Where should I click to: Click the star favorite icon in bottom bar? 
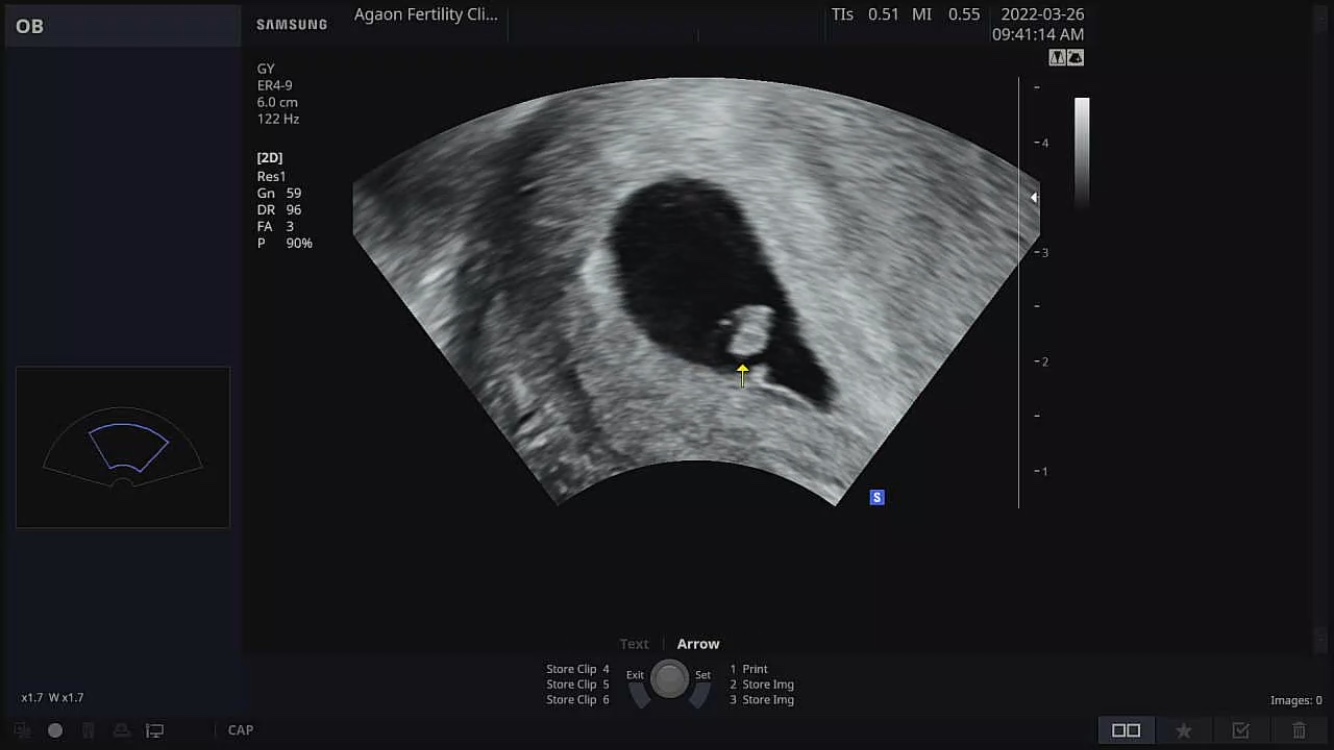[1184, 731]
